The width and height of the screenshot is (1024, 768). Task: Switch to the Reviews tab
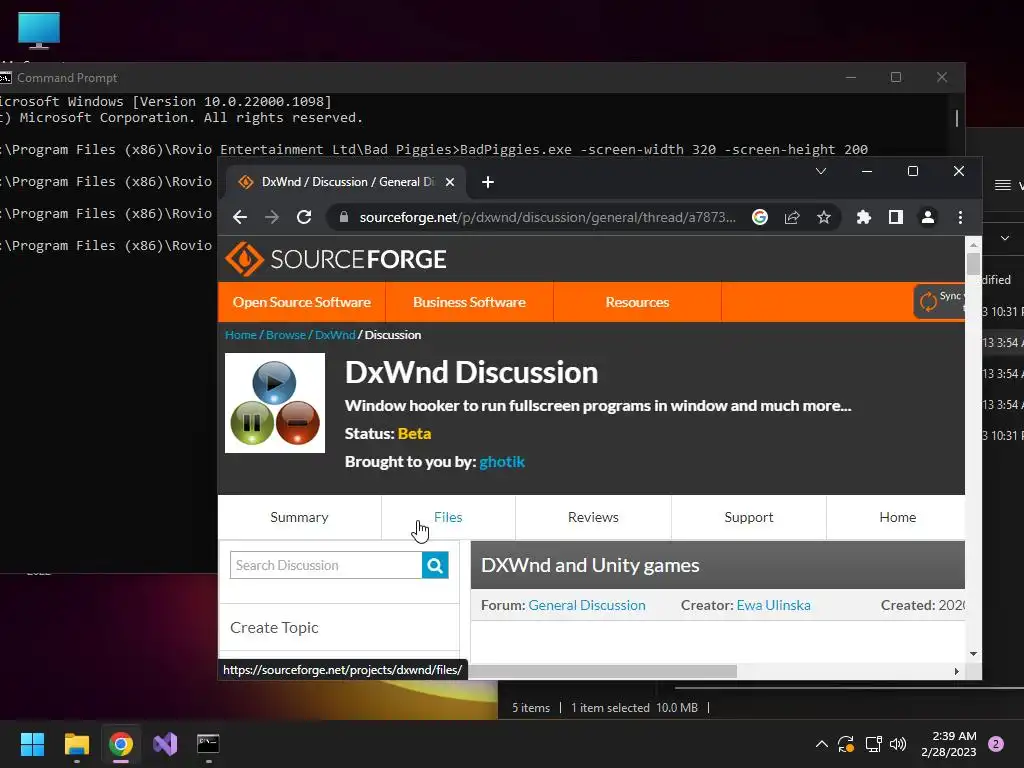[593, 517]
